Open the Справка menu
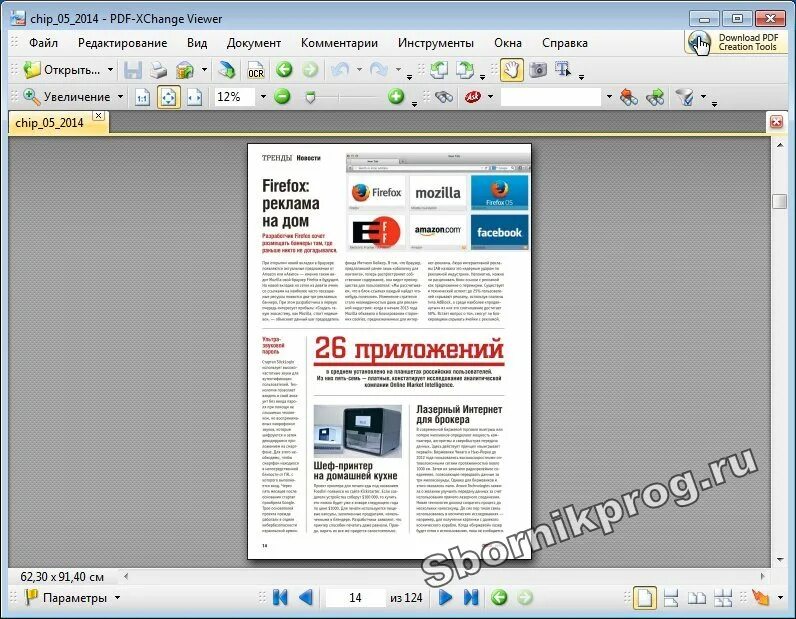Image resolution: width=796 pixels, height=619 pixels. pyautogui.click(x=565, y=43)
